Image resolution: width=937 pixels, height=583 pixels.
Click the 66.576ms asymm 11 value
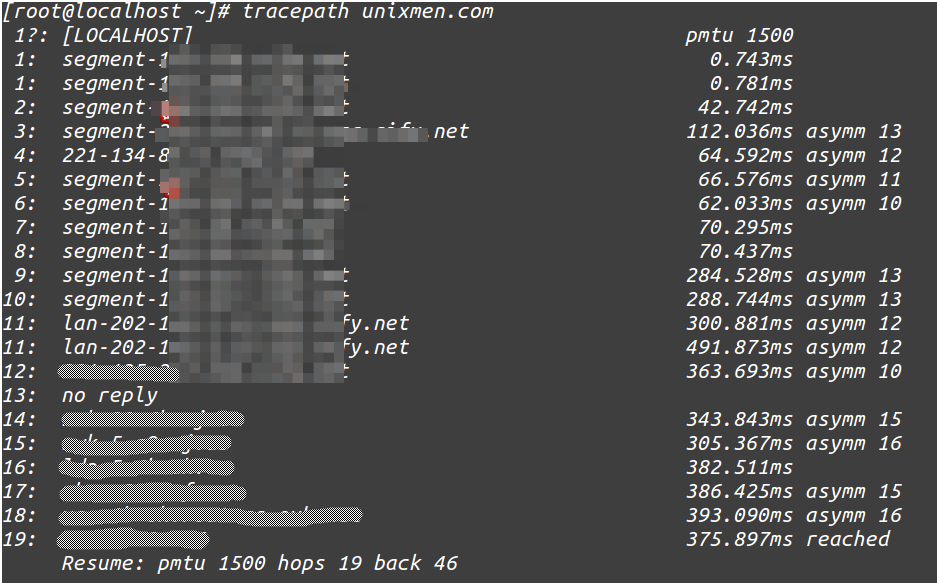[800, 179]
